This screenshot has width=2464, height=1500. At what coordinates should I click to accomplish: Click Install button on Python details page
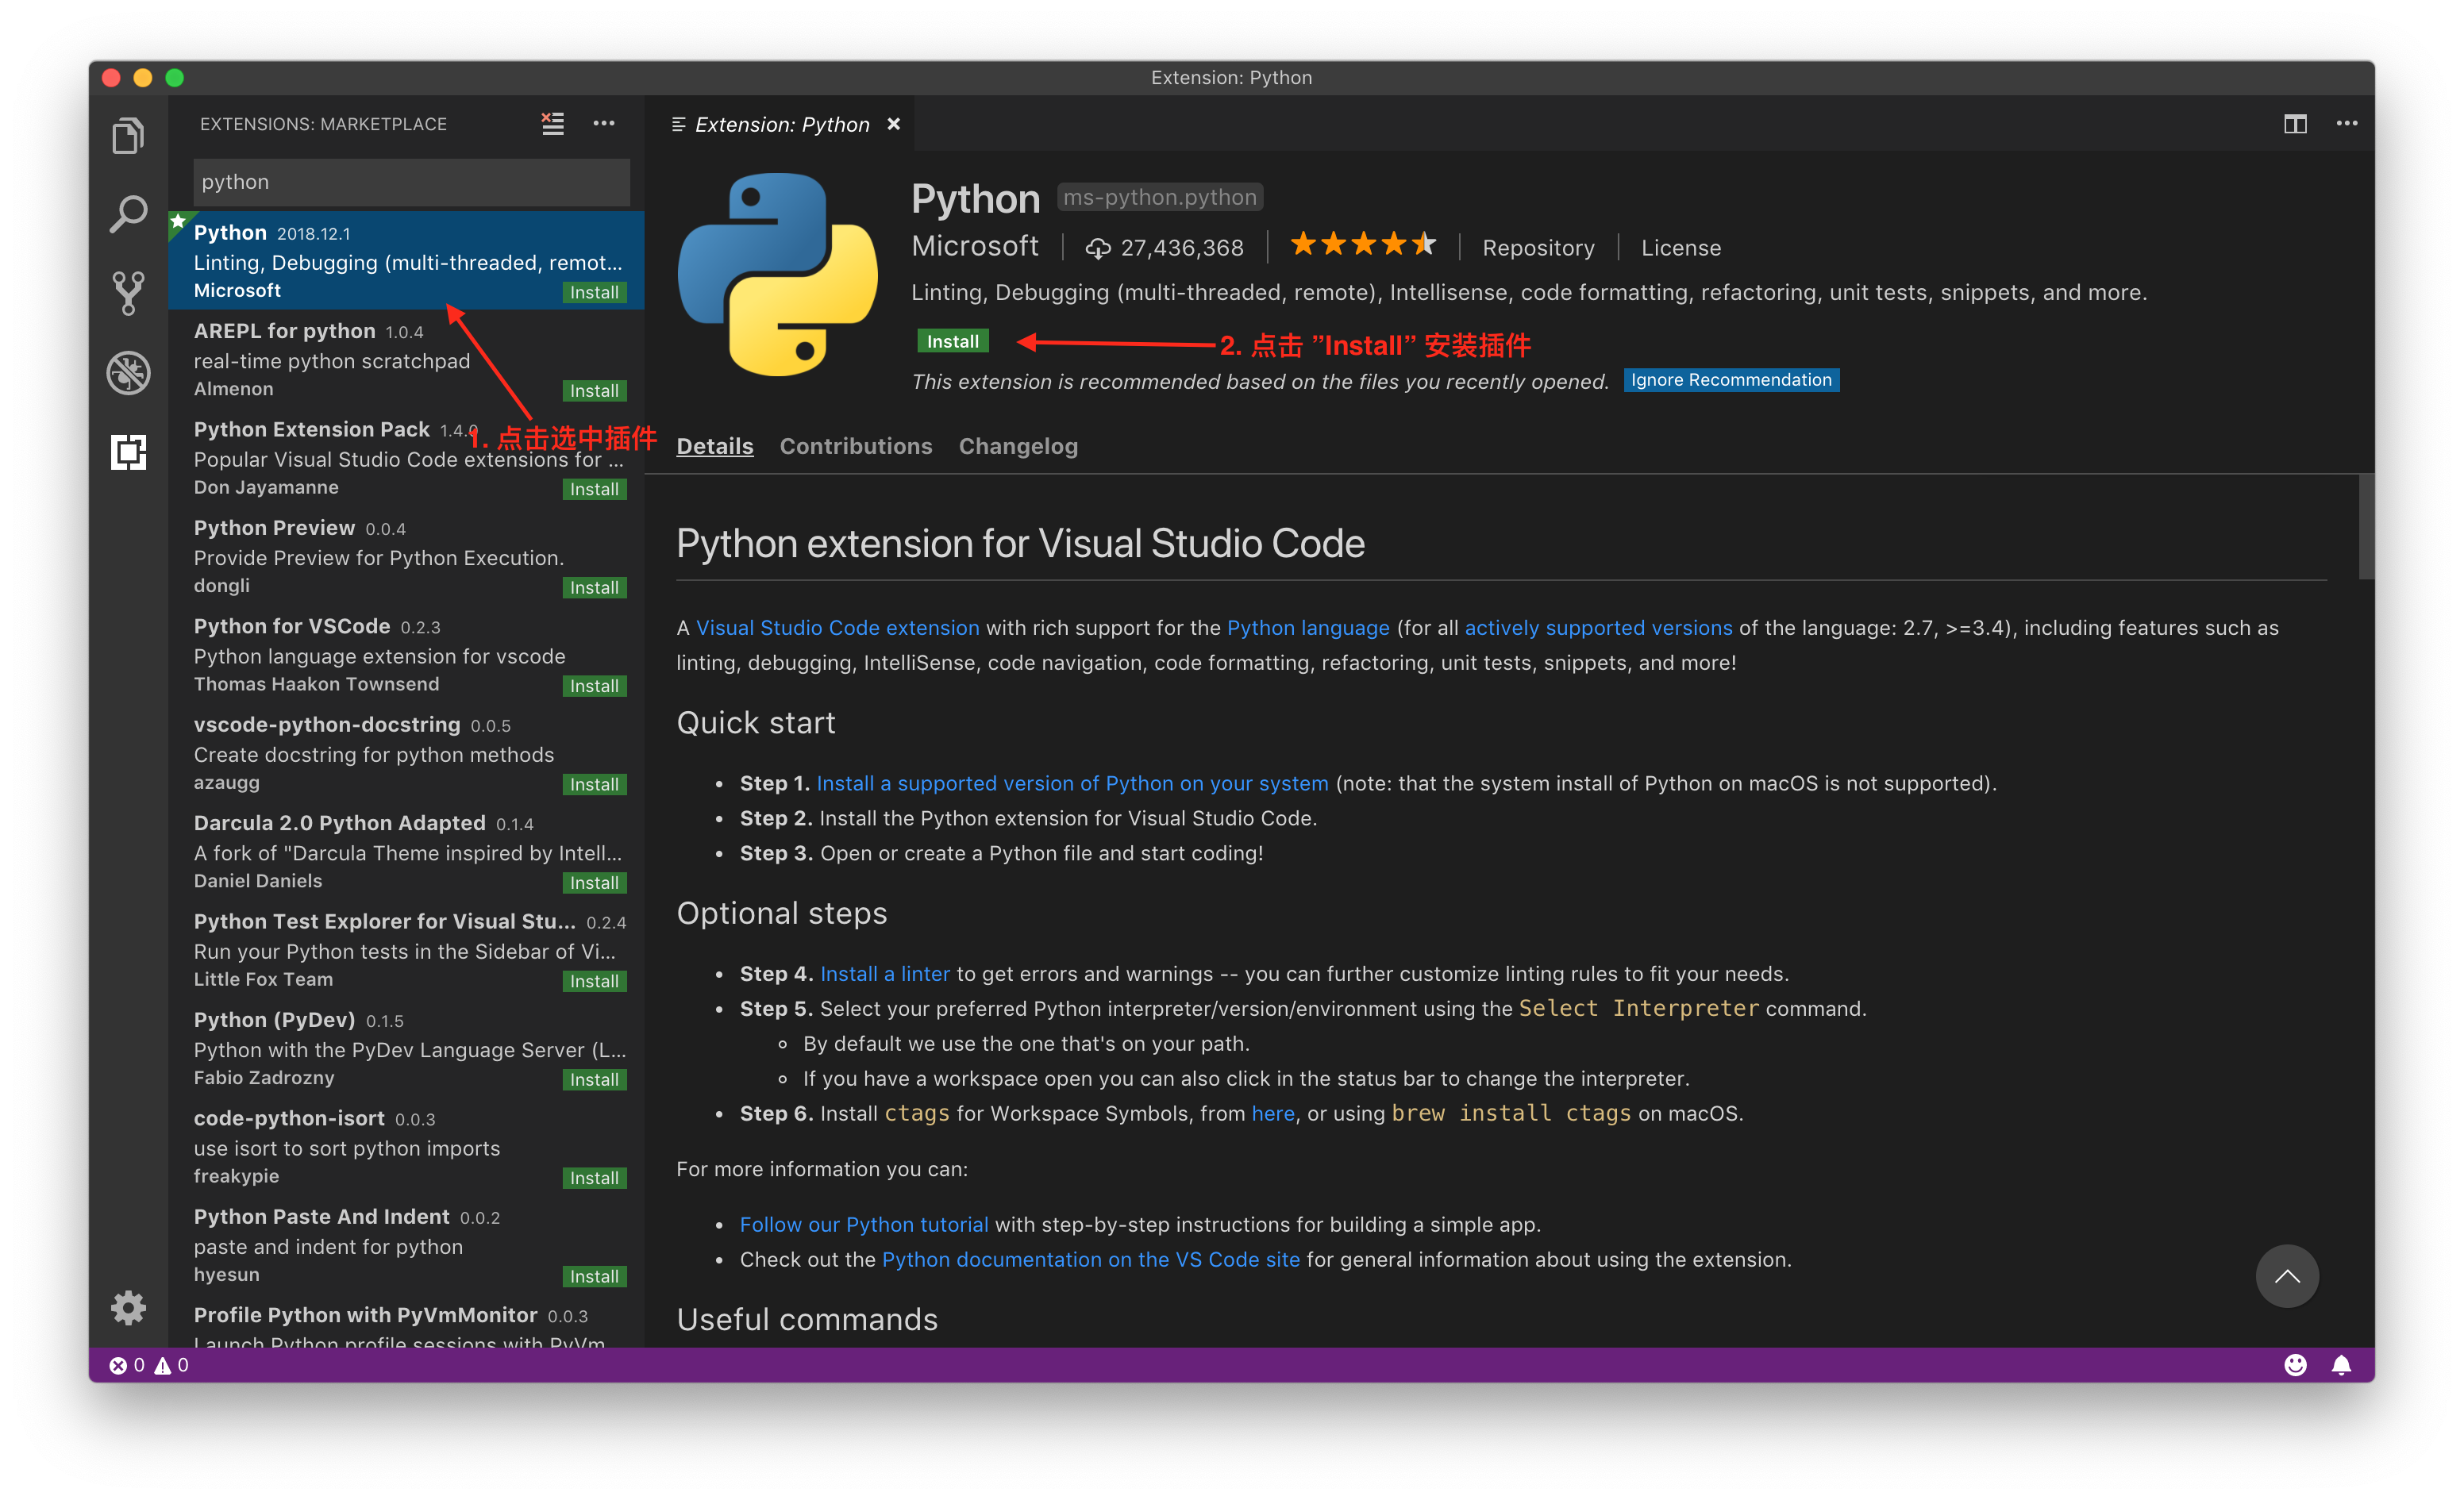point(952,341)
